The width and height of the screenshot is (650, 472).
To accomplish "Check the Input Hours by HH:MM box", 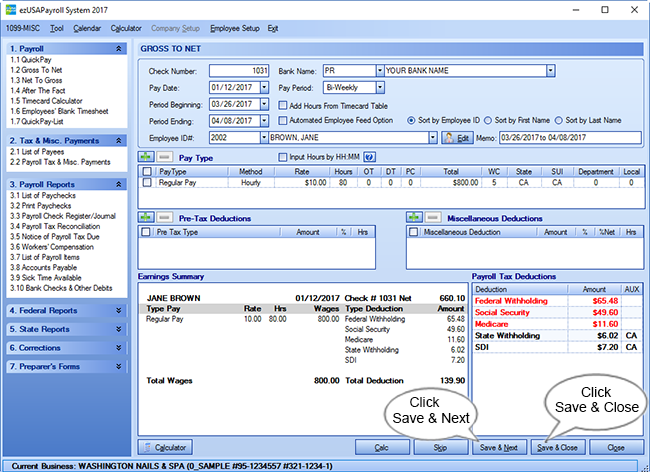I will 282,156.
